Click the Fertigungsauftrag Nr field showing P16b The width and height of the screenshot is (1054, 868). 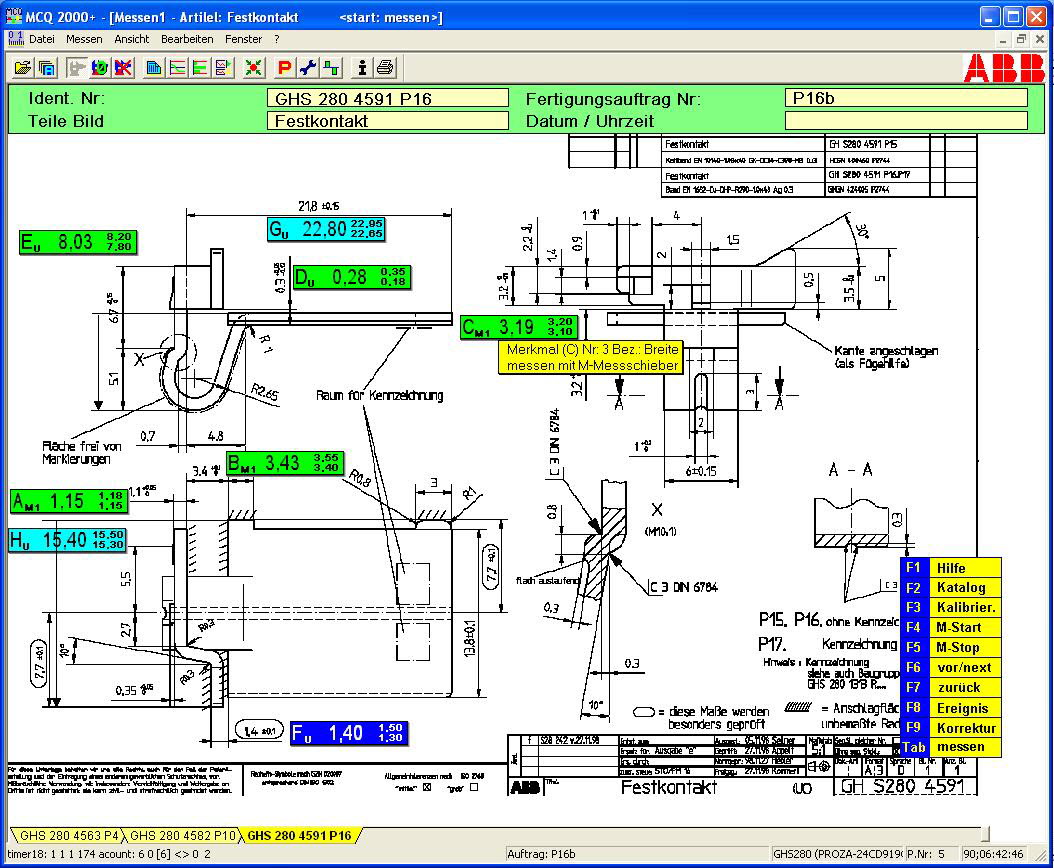pos(906,98)
